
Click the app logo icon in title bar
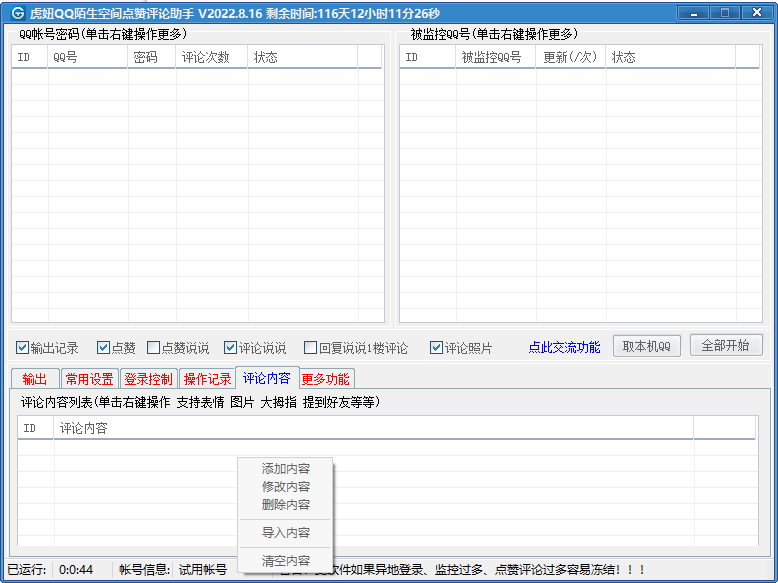[18, 12]
